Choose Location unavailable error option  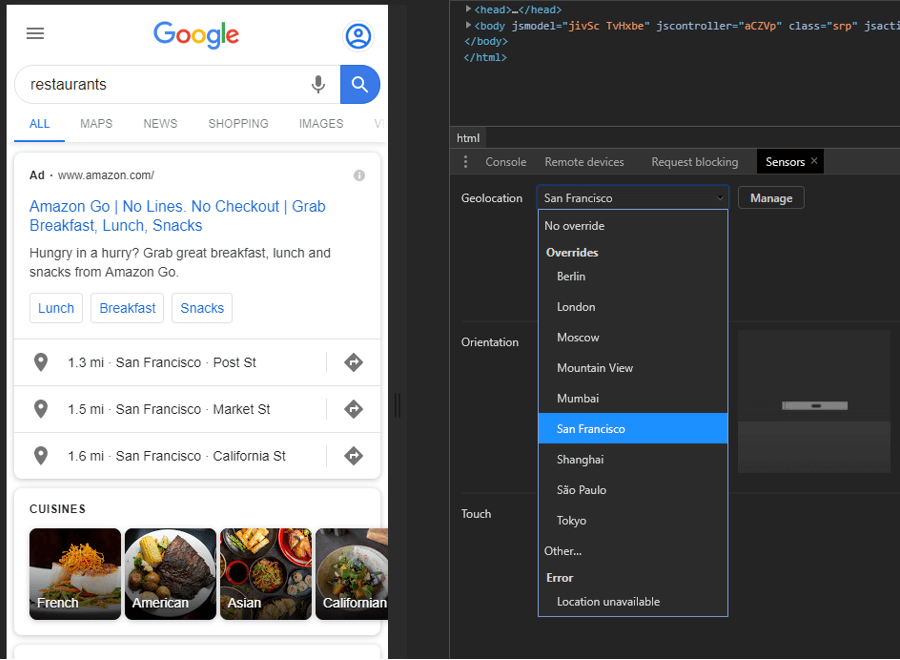[x=633, y=601]
